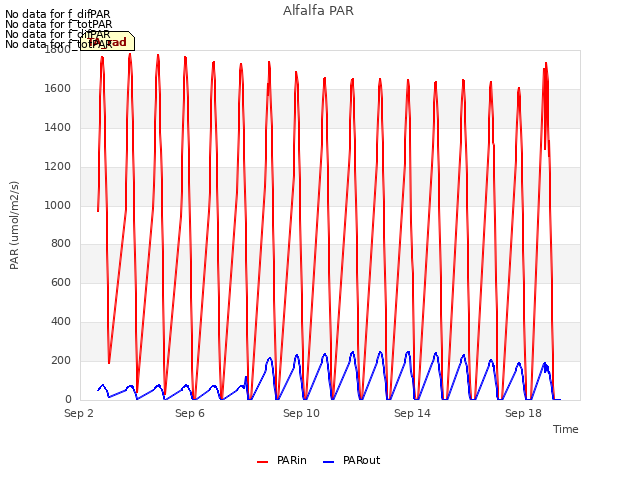Click the 800 y-axis tick label
The image size is (640, 480).
pos(61,244)
